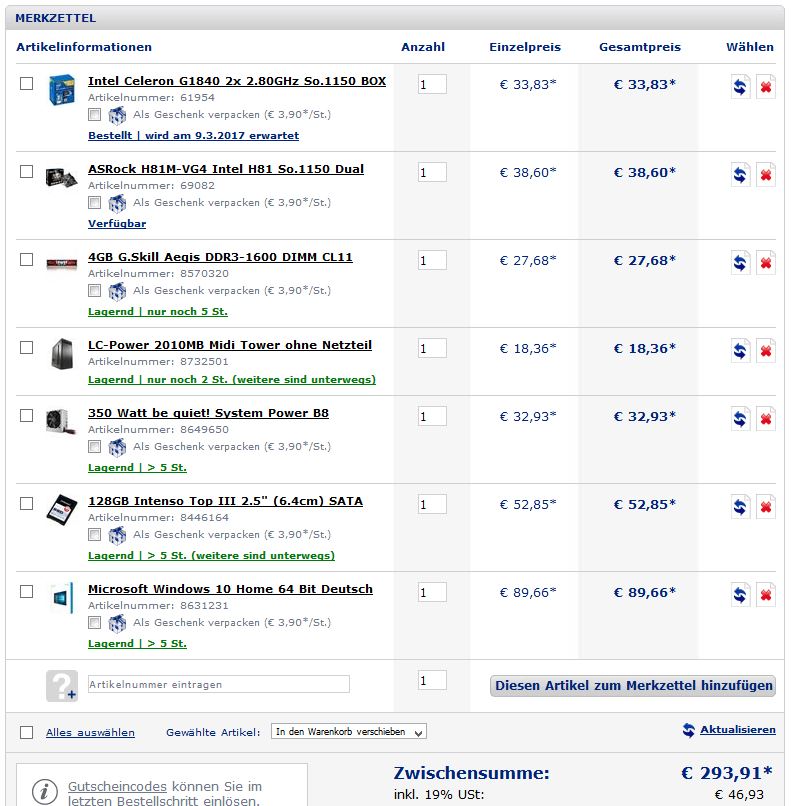Image resolution: width=791 pixels, height=806 pixels.
Task: Select the 350 Watt be quiet! row checkbox
Action: (26, 415)
